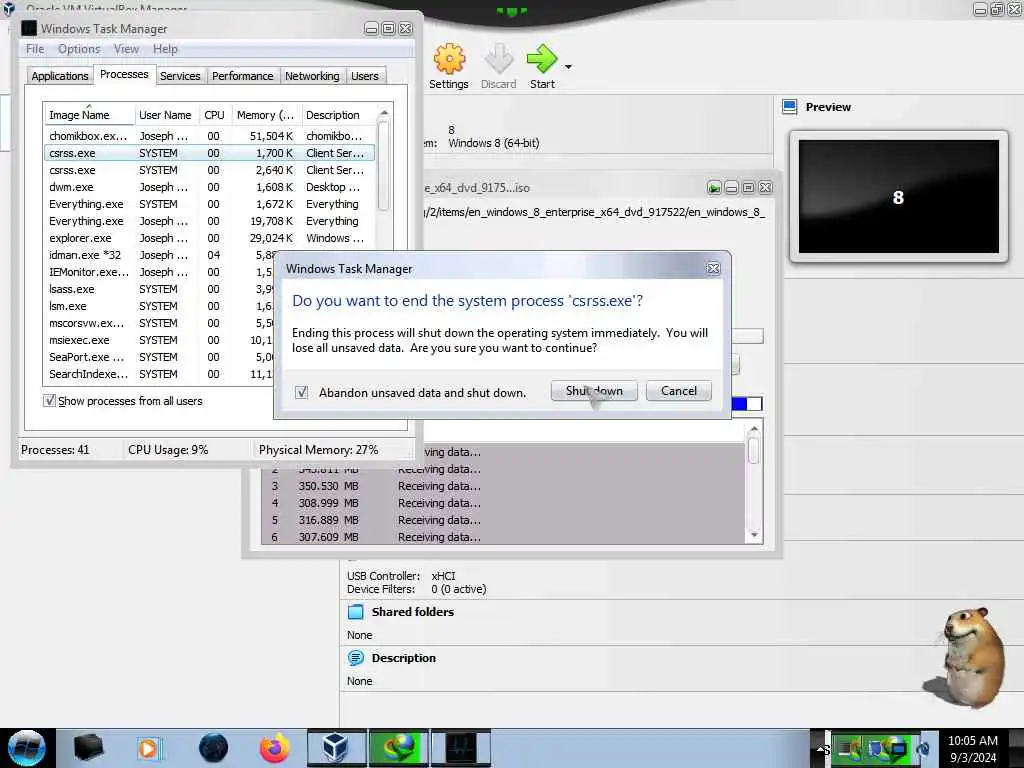Click the Description section speech icon
This screenshot has width=1024, height=768.
355,658
